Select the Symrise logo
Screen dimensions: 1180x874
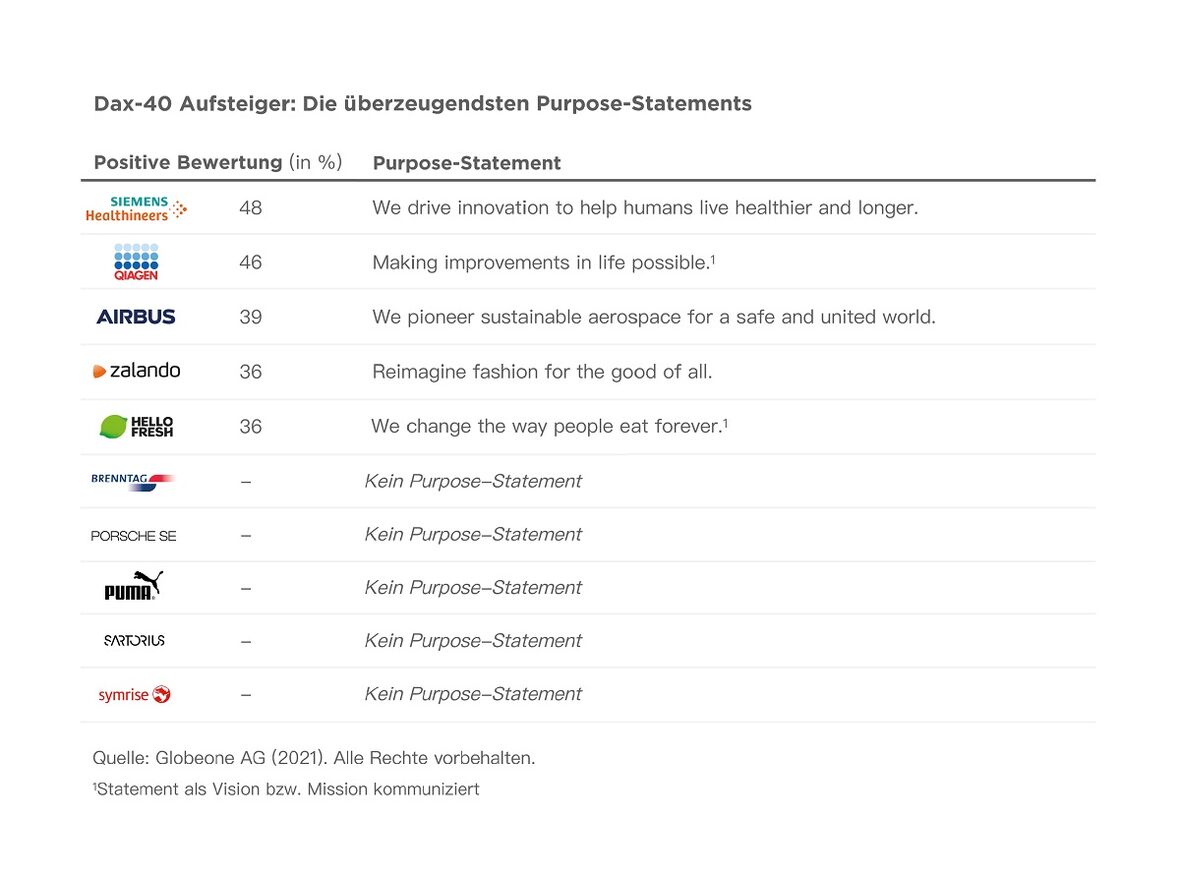click(x=134, y=694)
